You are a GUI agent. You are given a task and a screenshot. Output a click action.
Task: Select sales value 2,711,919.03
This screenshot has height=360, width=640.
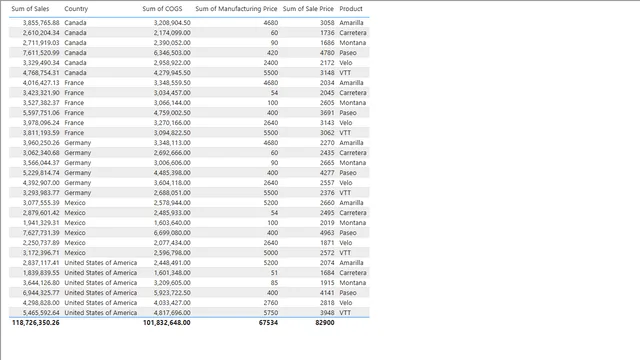[x=41, y=43]
